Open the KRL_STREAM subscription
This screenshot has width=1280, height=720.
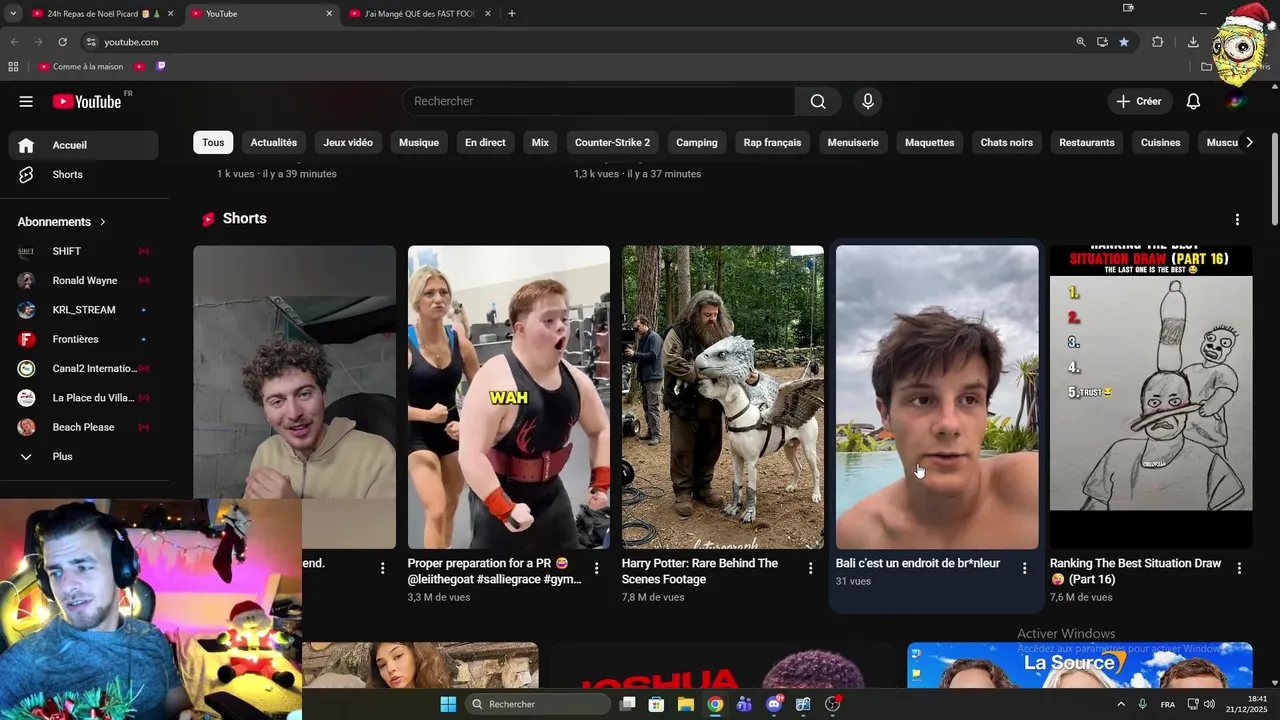click(x=84, y=310)
